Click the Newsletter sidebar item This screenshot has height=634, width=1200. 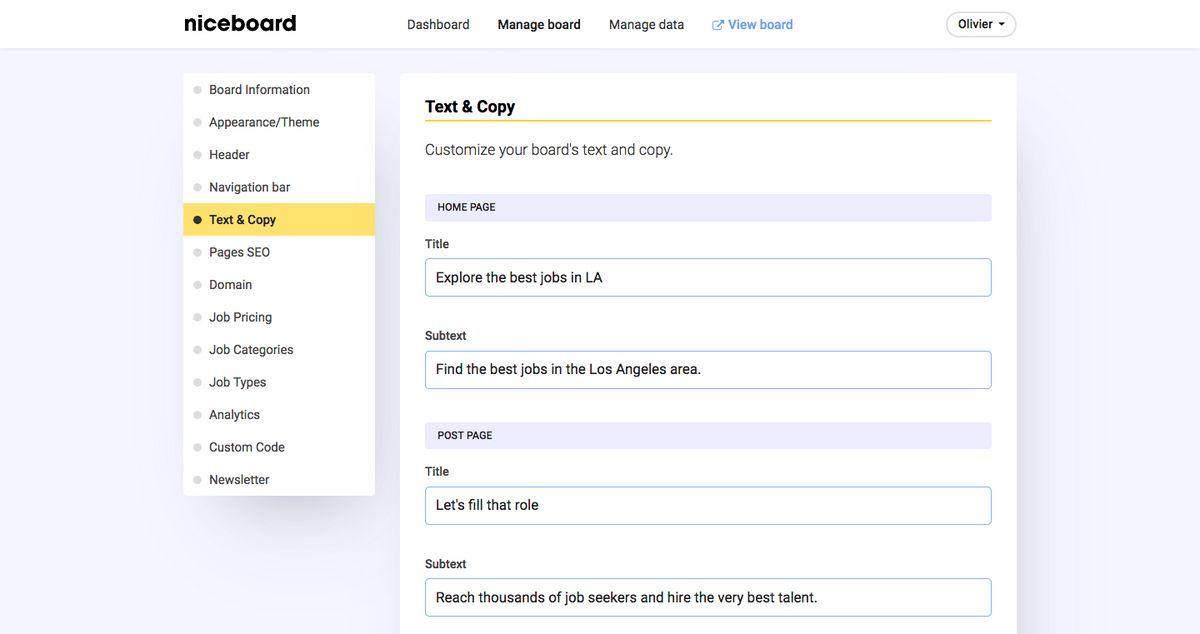coord(239,480)
